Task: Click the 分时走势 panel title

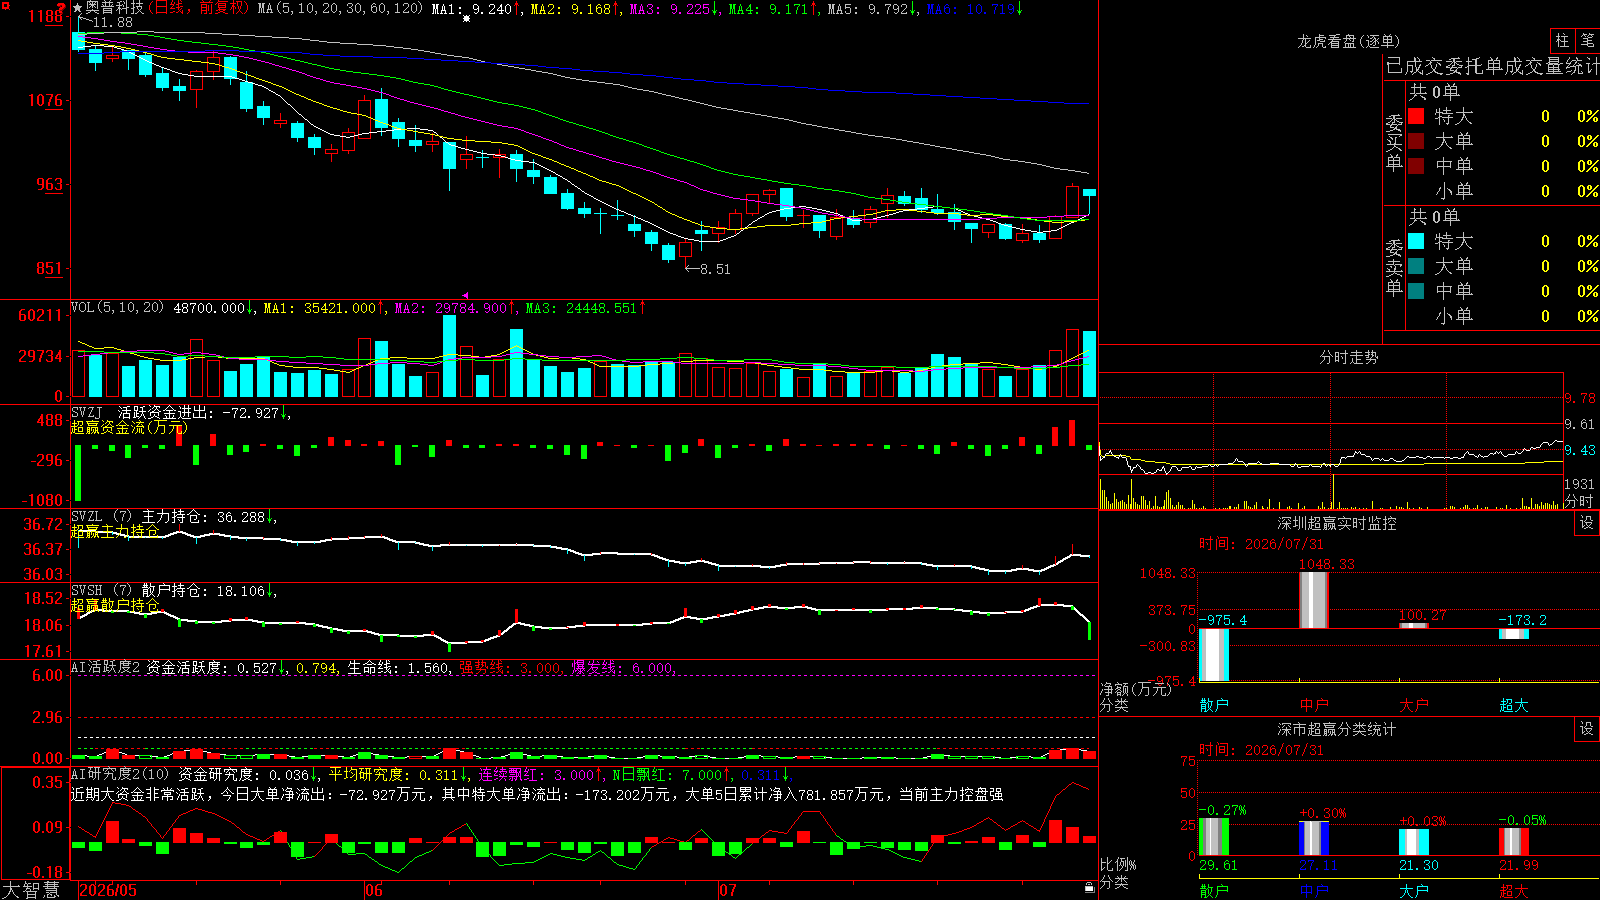Action: (x=1349, y=357)
